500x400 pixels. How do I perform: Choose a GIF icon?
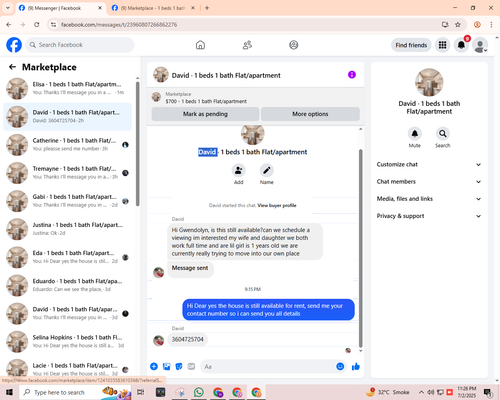(191, 367)
